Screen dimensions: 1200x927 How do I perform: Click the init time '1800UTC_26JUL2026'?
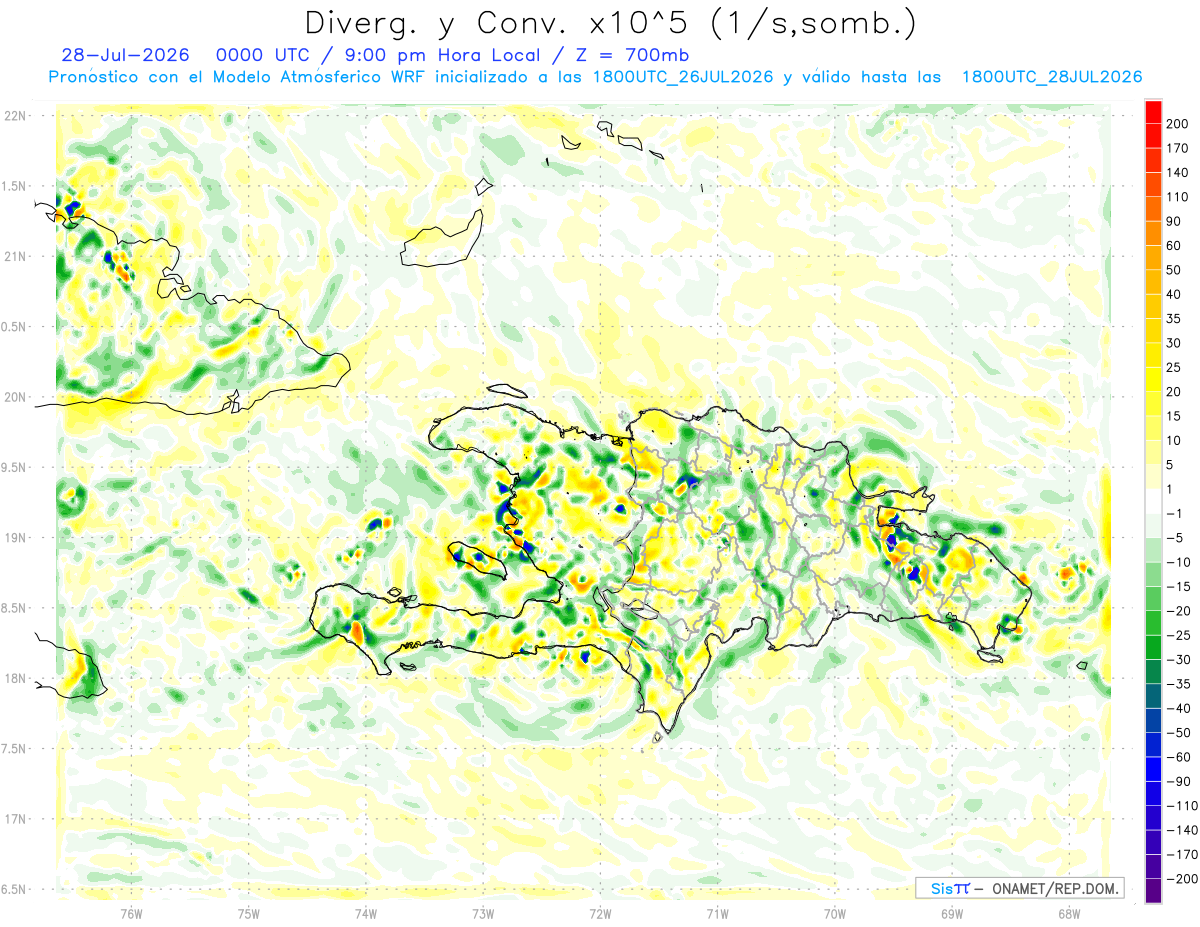[x=683, y=77]
